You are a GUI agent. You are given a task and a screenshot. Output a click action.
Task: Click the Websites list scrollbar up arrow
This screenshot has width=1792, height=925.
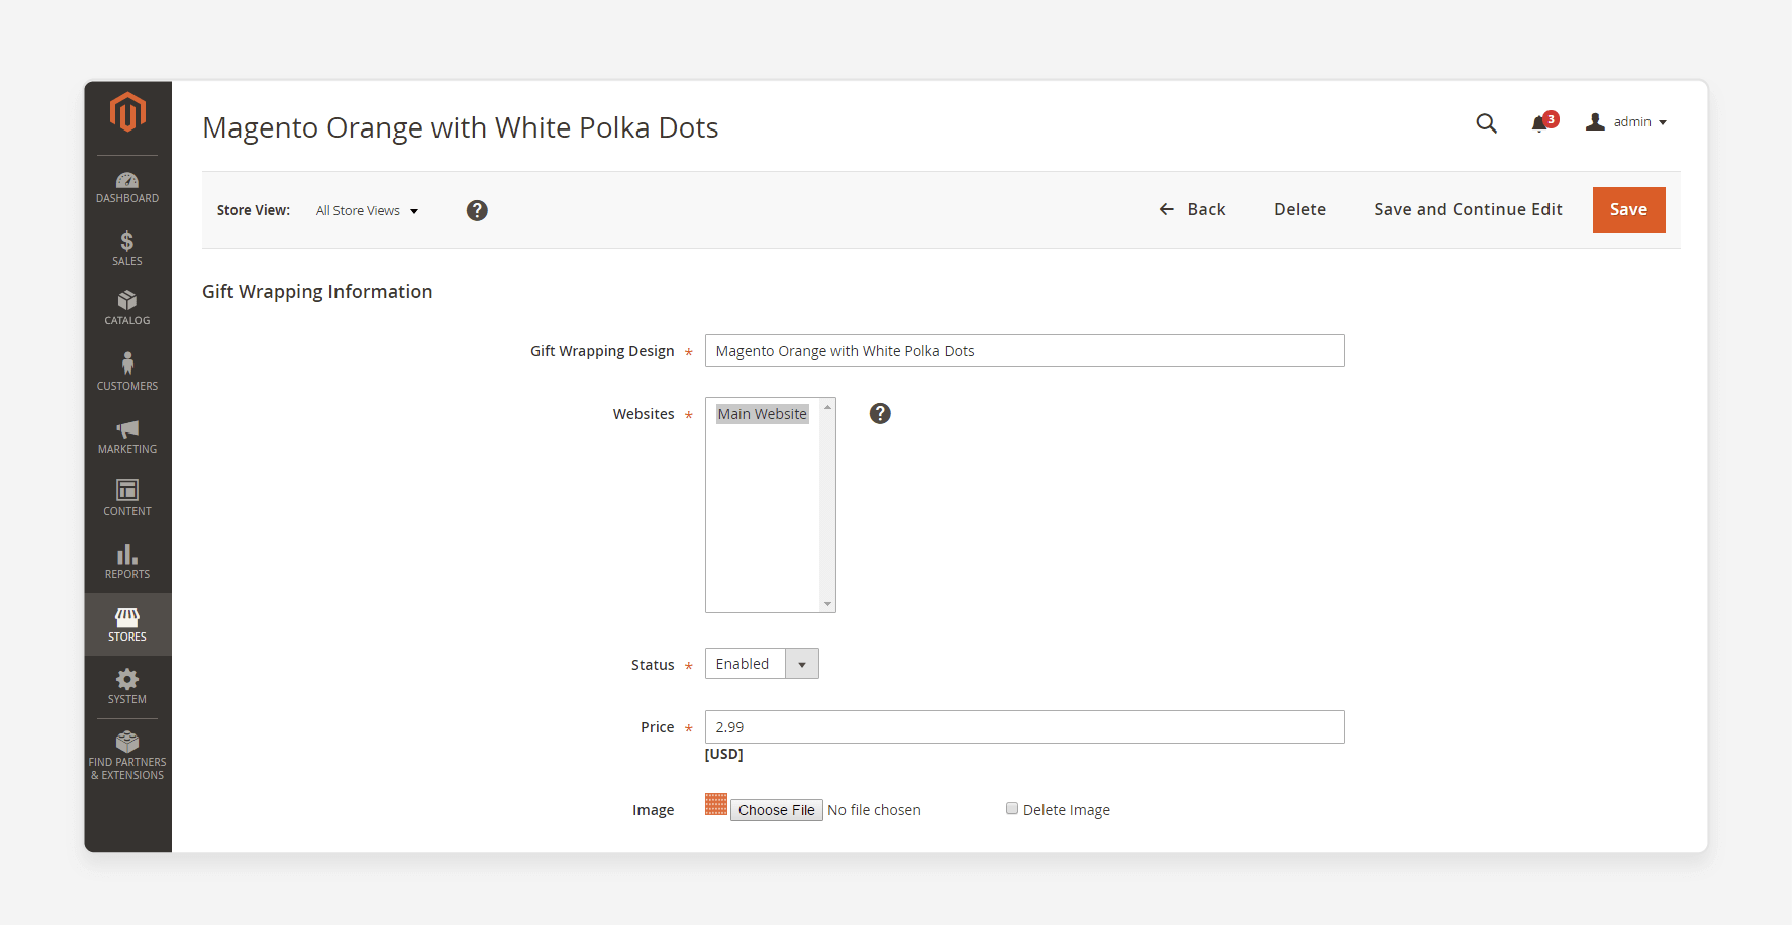point(827,407)
